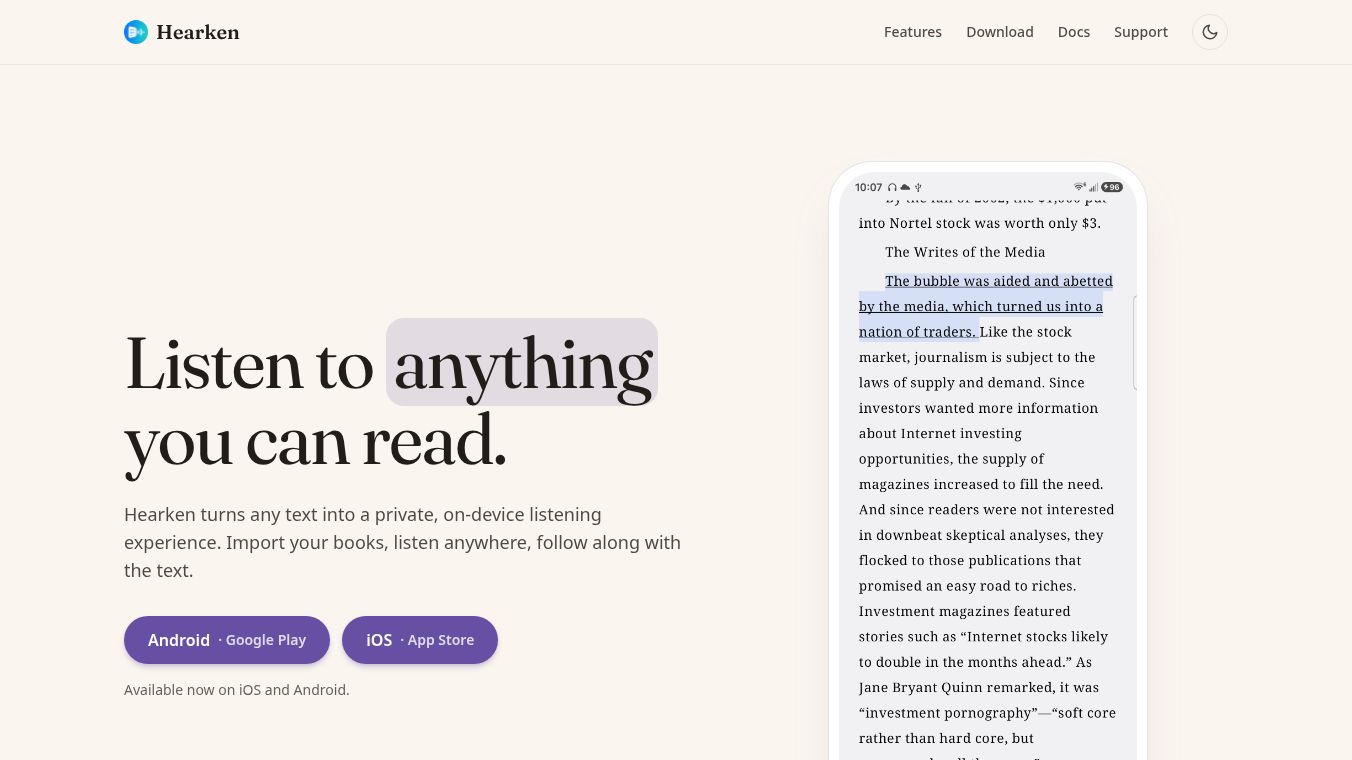Open the Download nav item
This screenshot has width=1352, height=760.
pos(1000,32)
